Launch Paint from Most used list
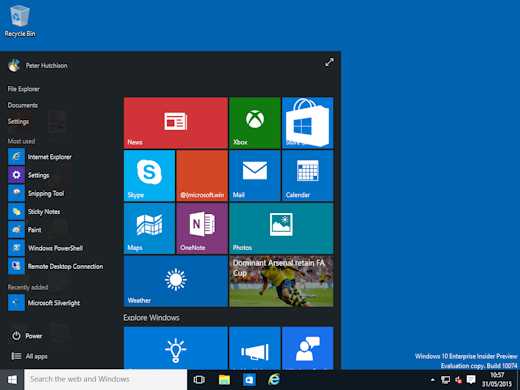Screen dimensions: 520x390 (x=25, y=230)
